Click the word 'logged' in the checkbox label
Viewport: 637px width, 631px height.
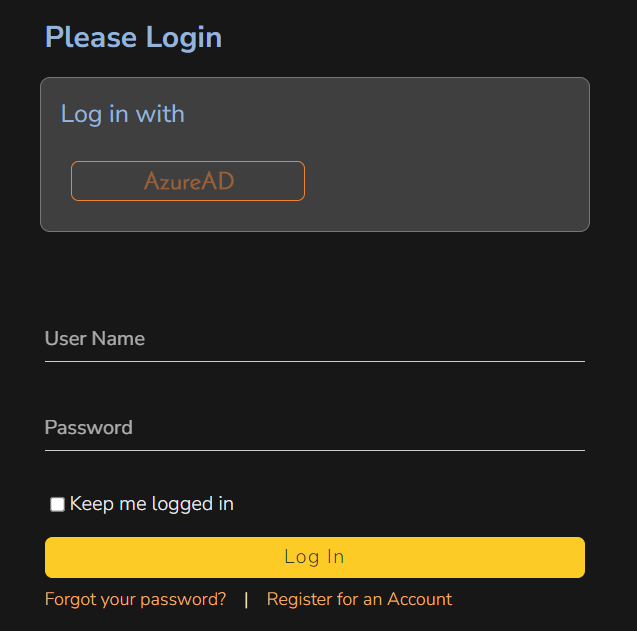[182, 504]
